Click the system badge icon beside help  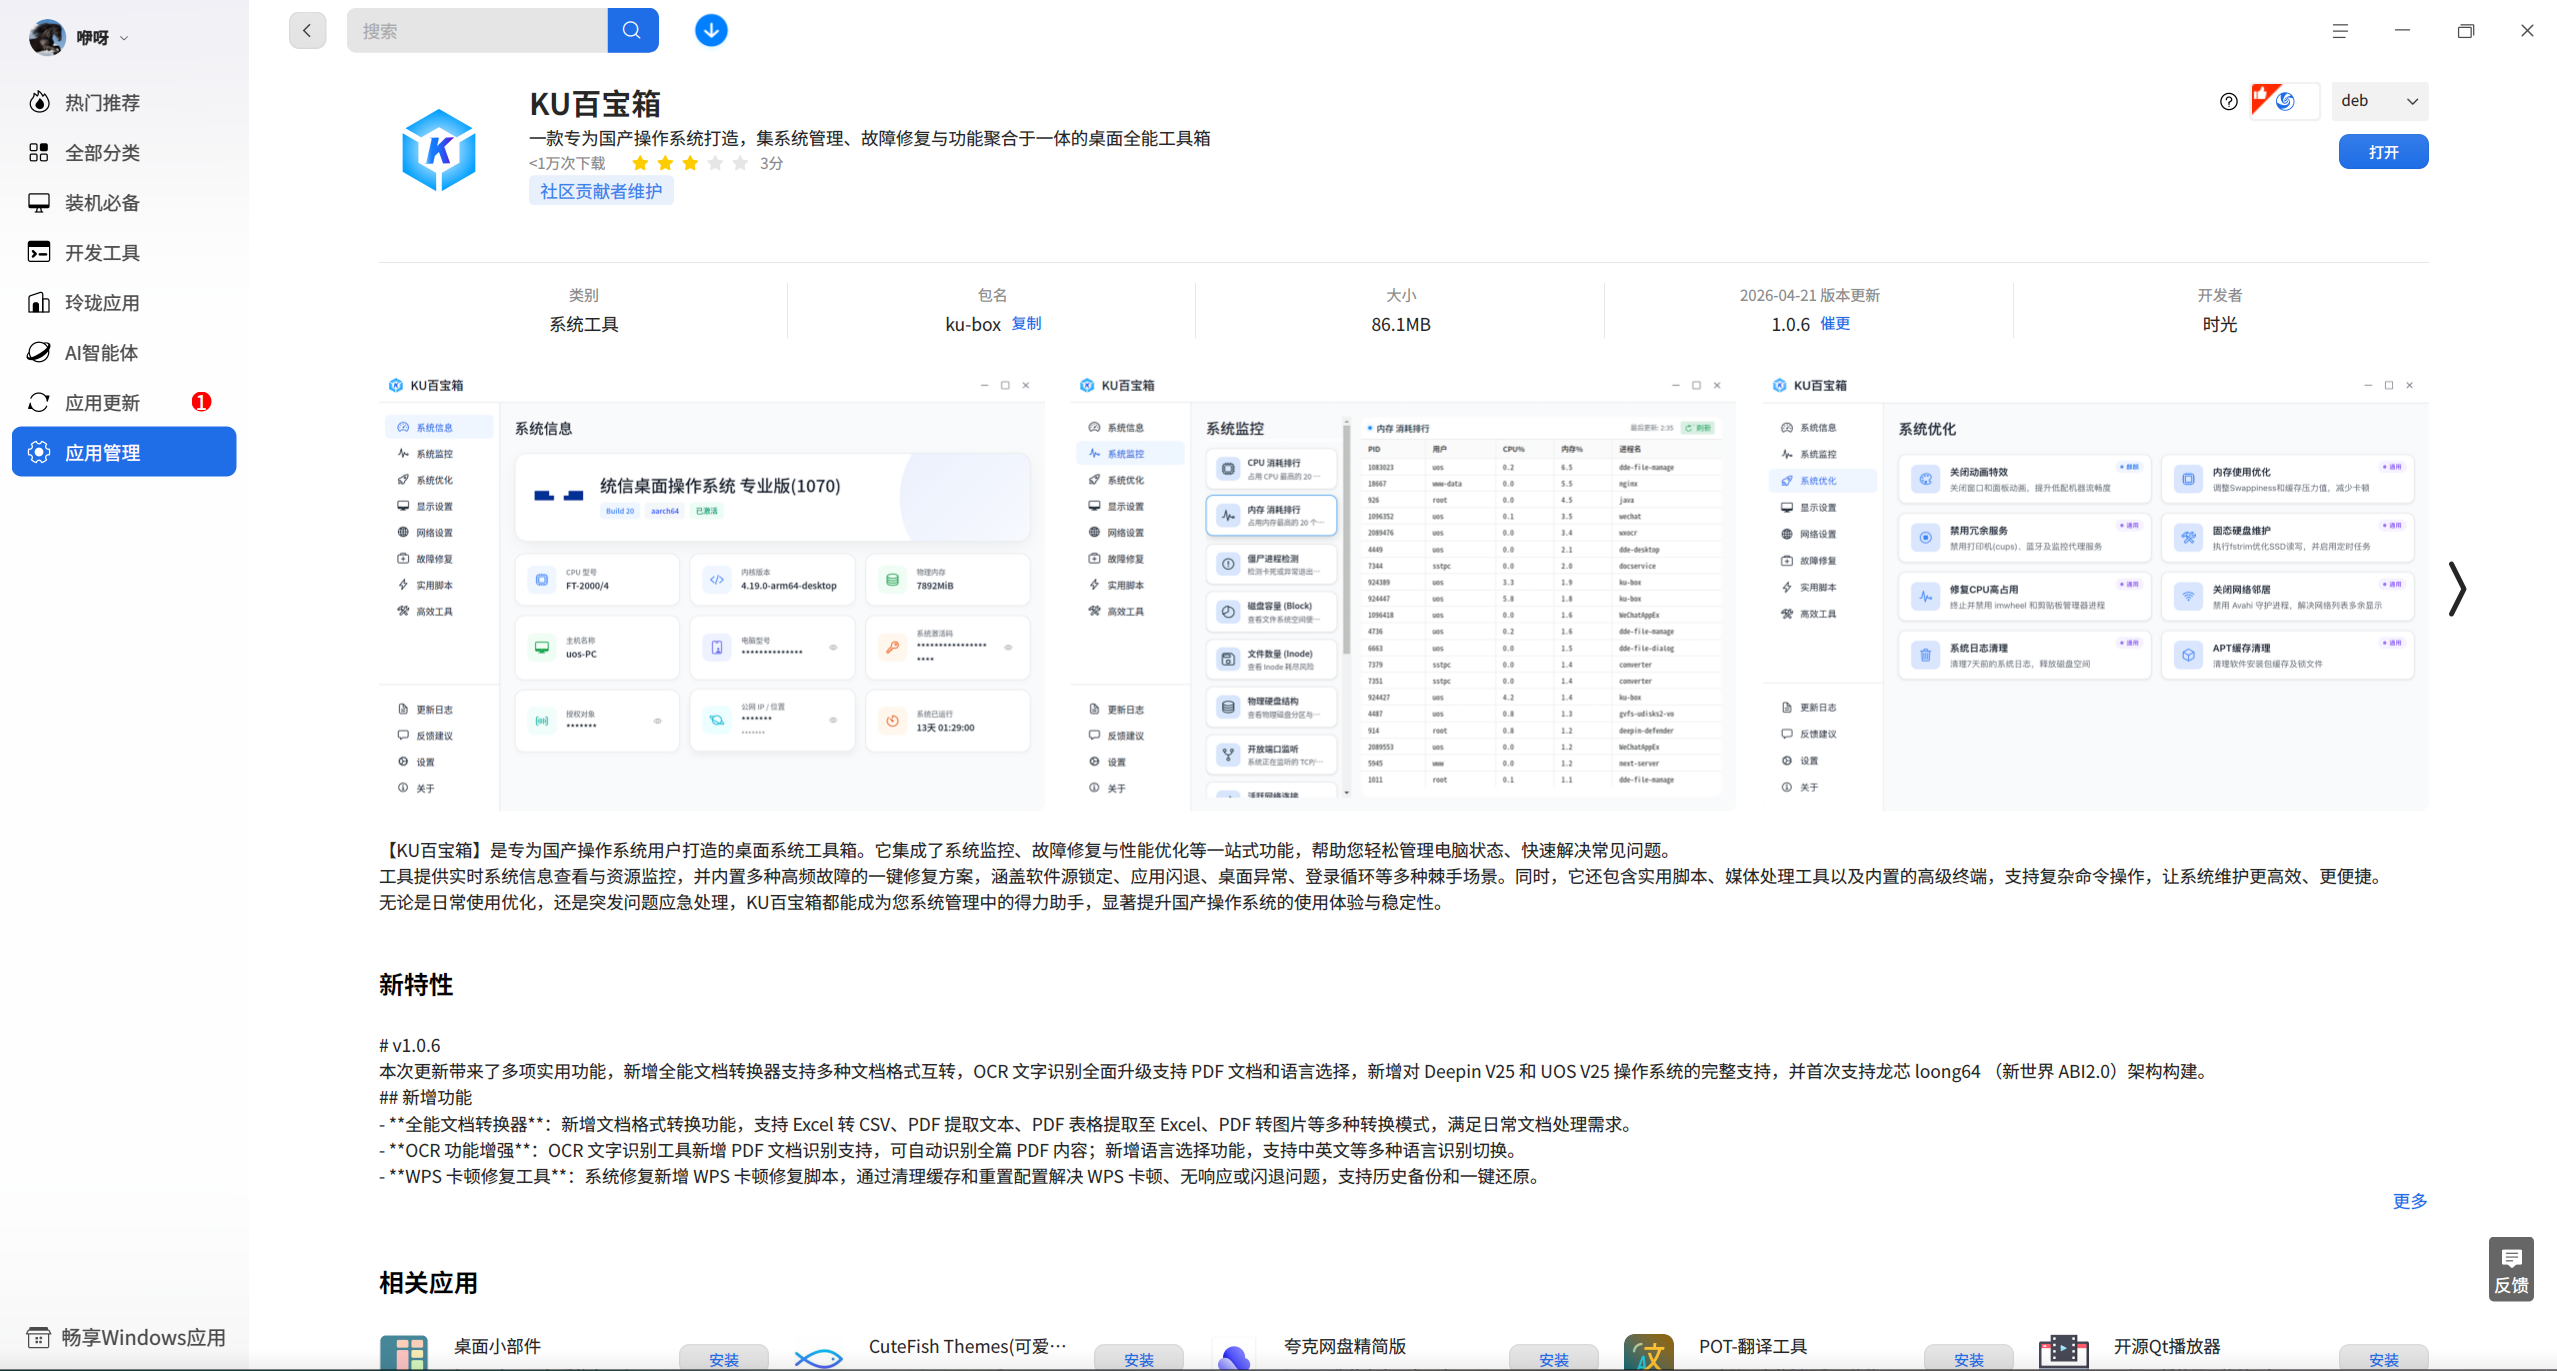[2284, 101]
